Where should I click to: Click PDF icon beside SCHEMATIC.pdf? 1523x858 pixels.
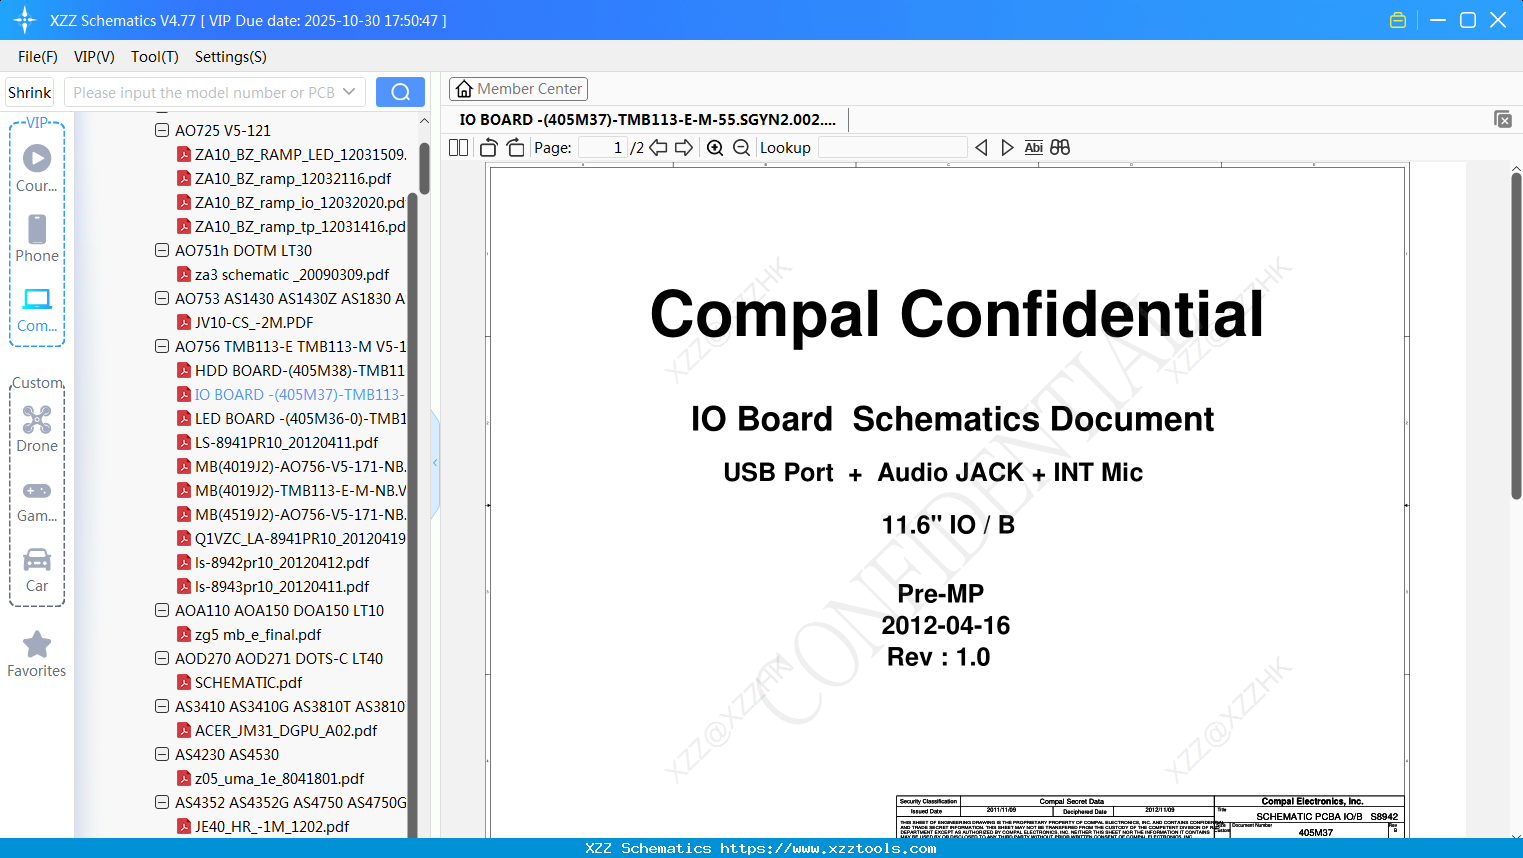click(184, 682)
